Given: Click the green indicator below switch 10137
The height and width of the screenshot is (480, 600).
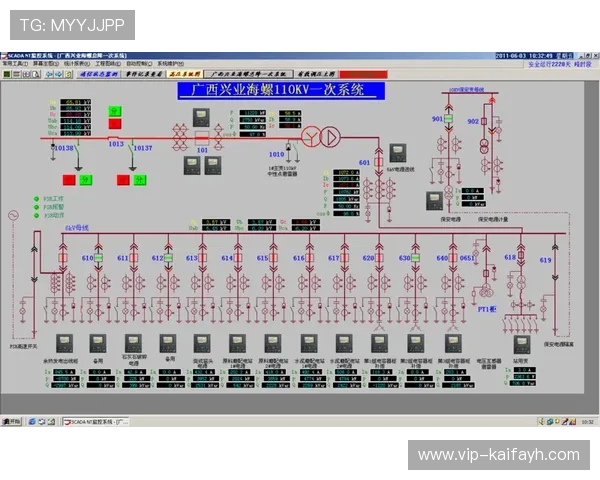Looking at the screenshot, I should 139,180.
